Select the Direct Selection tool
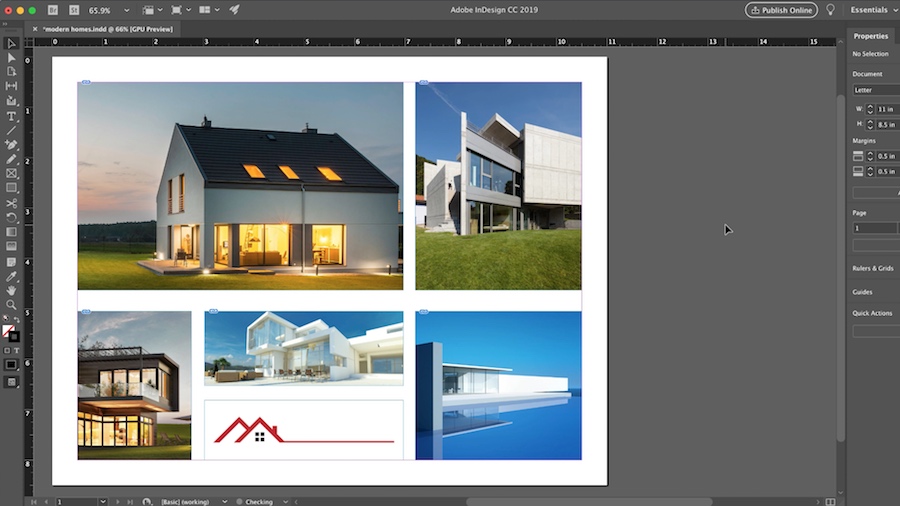The width and height of the screenshot is (900, 506). pos(11,58)
